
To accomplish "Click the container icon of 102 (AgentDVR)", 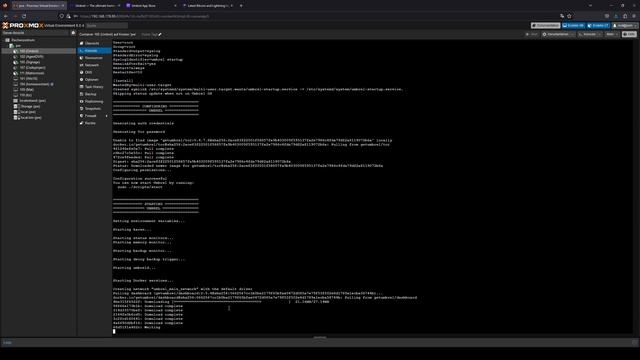I will [16, 57].
